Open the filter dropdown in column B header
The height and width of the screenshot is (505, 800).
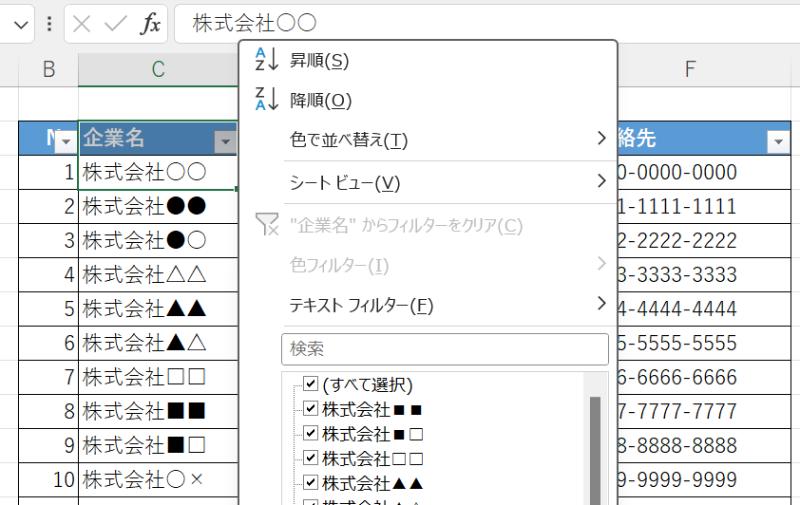(67, 143)
